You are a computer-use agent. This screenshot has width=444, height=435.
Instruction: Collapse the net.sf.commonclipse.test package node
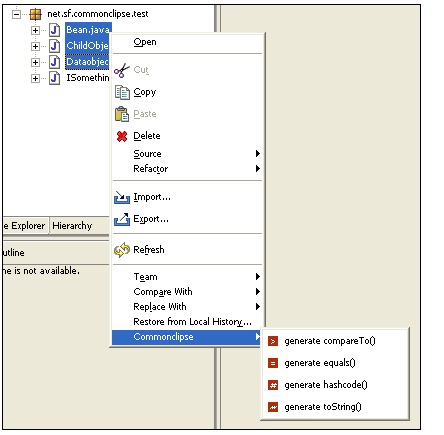(16, 14)
